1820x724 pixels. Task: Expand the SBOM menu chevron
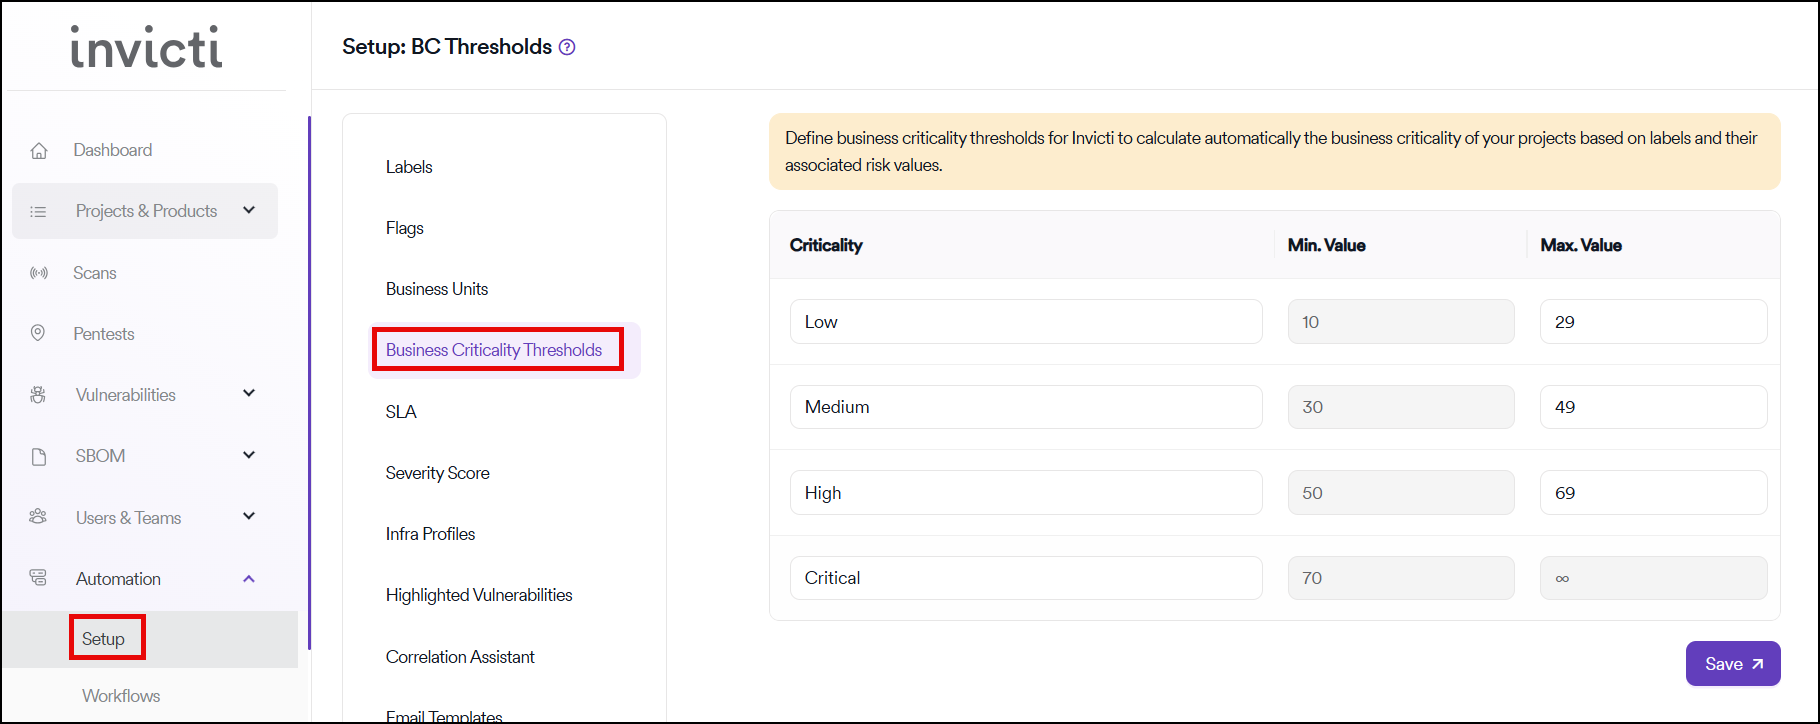pos(249,455)
